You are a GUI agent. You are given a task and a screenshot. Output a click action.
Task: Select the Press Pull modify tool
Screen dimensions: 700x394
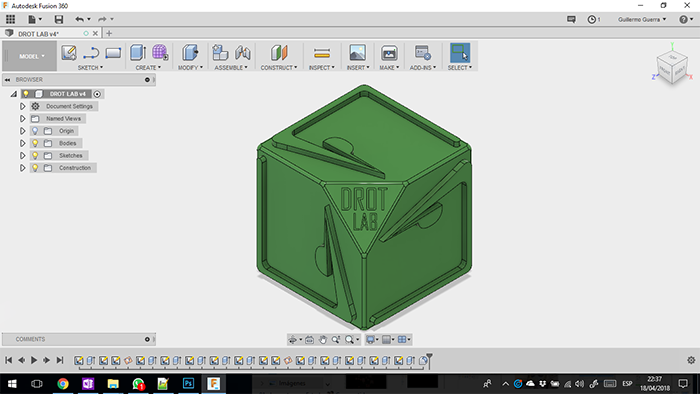click(x=190, y=53)
